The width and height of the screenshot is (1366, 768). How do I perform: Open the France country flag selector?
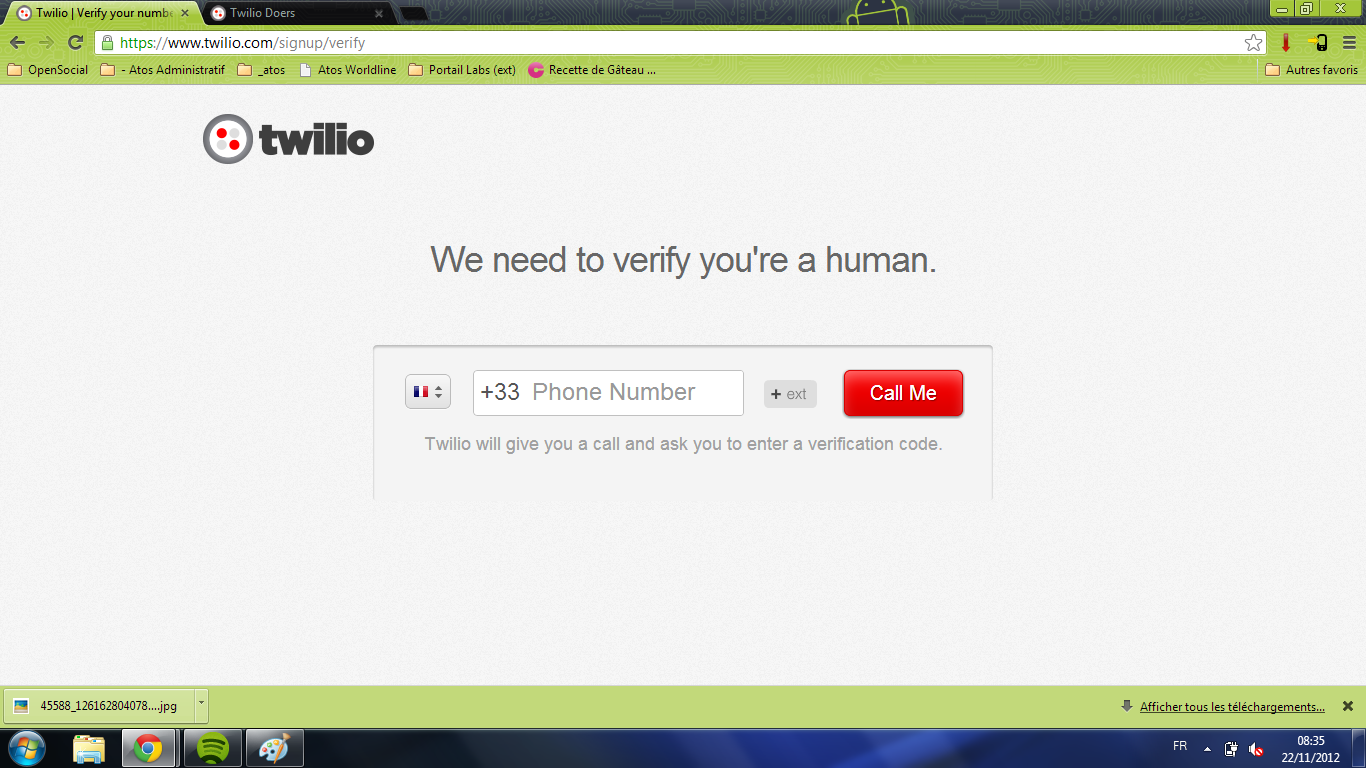pyautogui.click(x=428, y=392)
